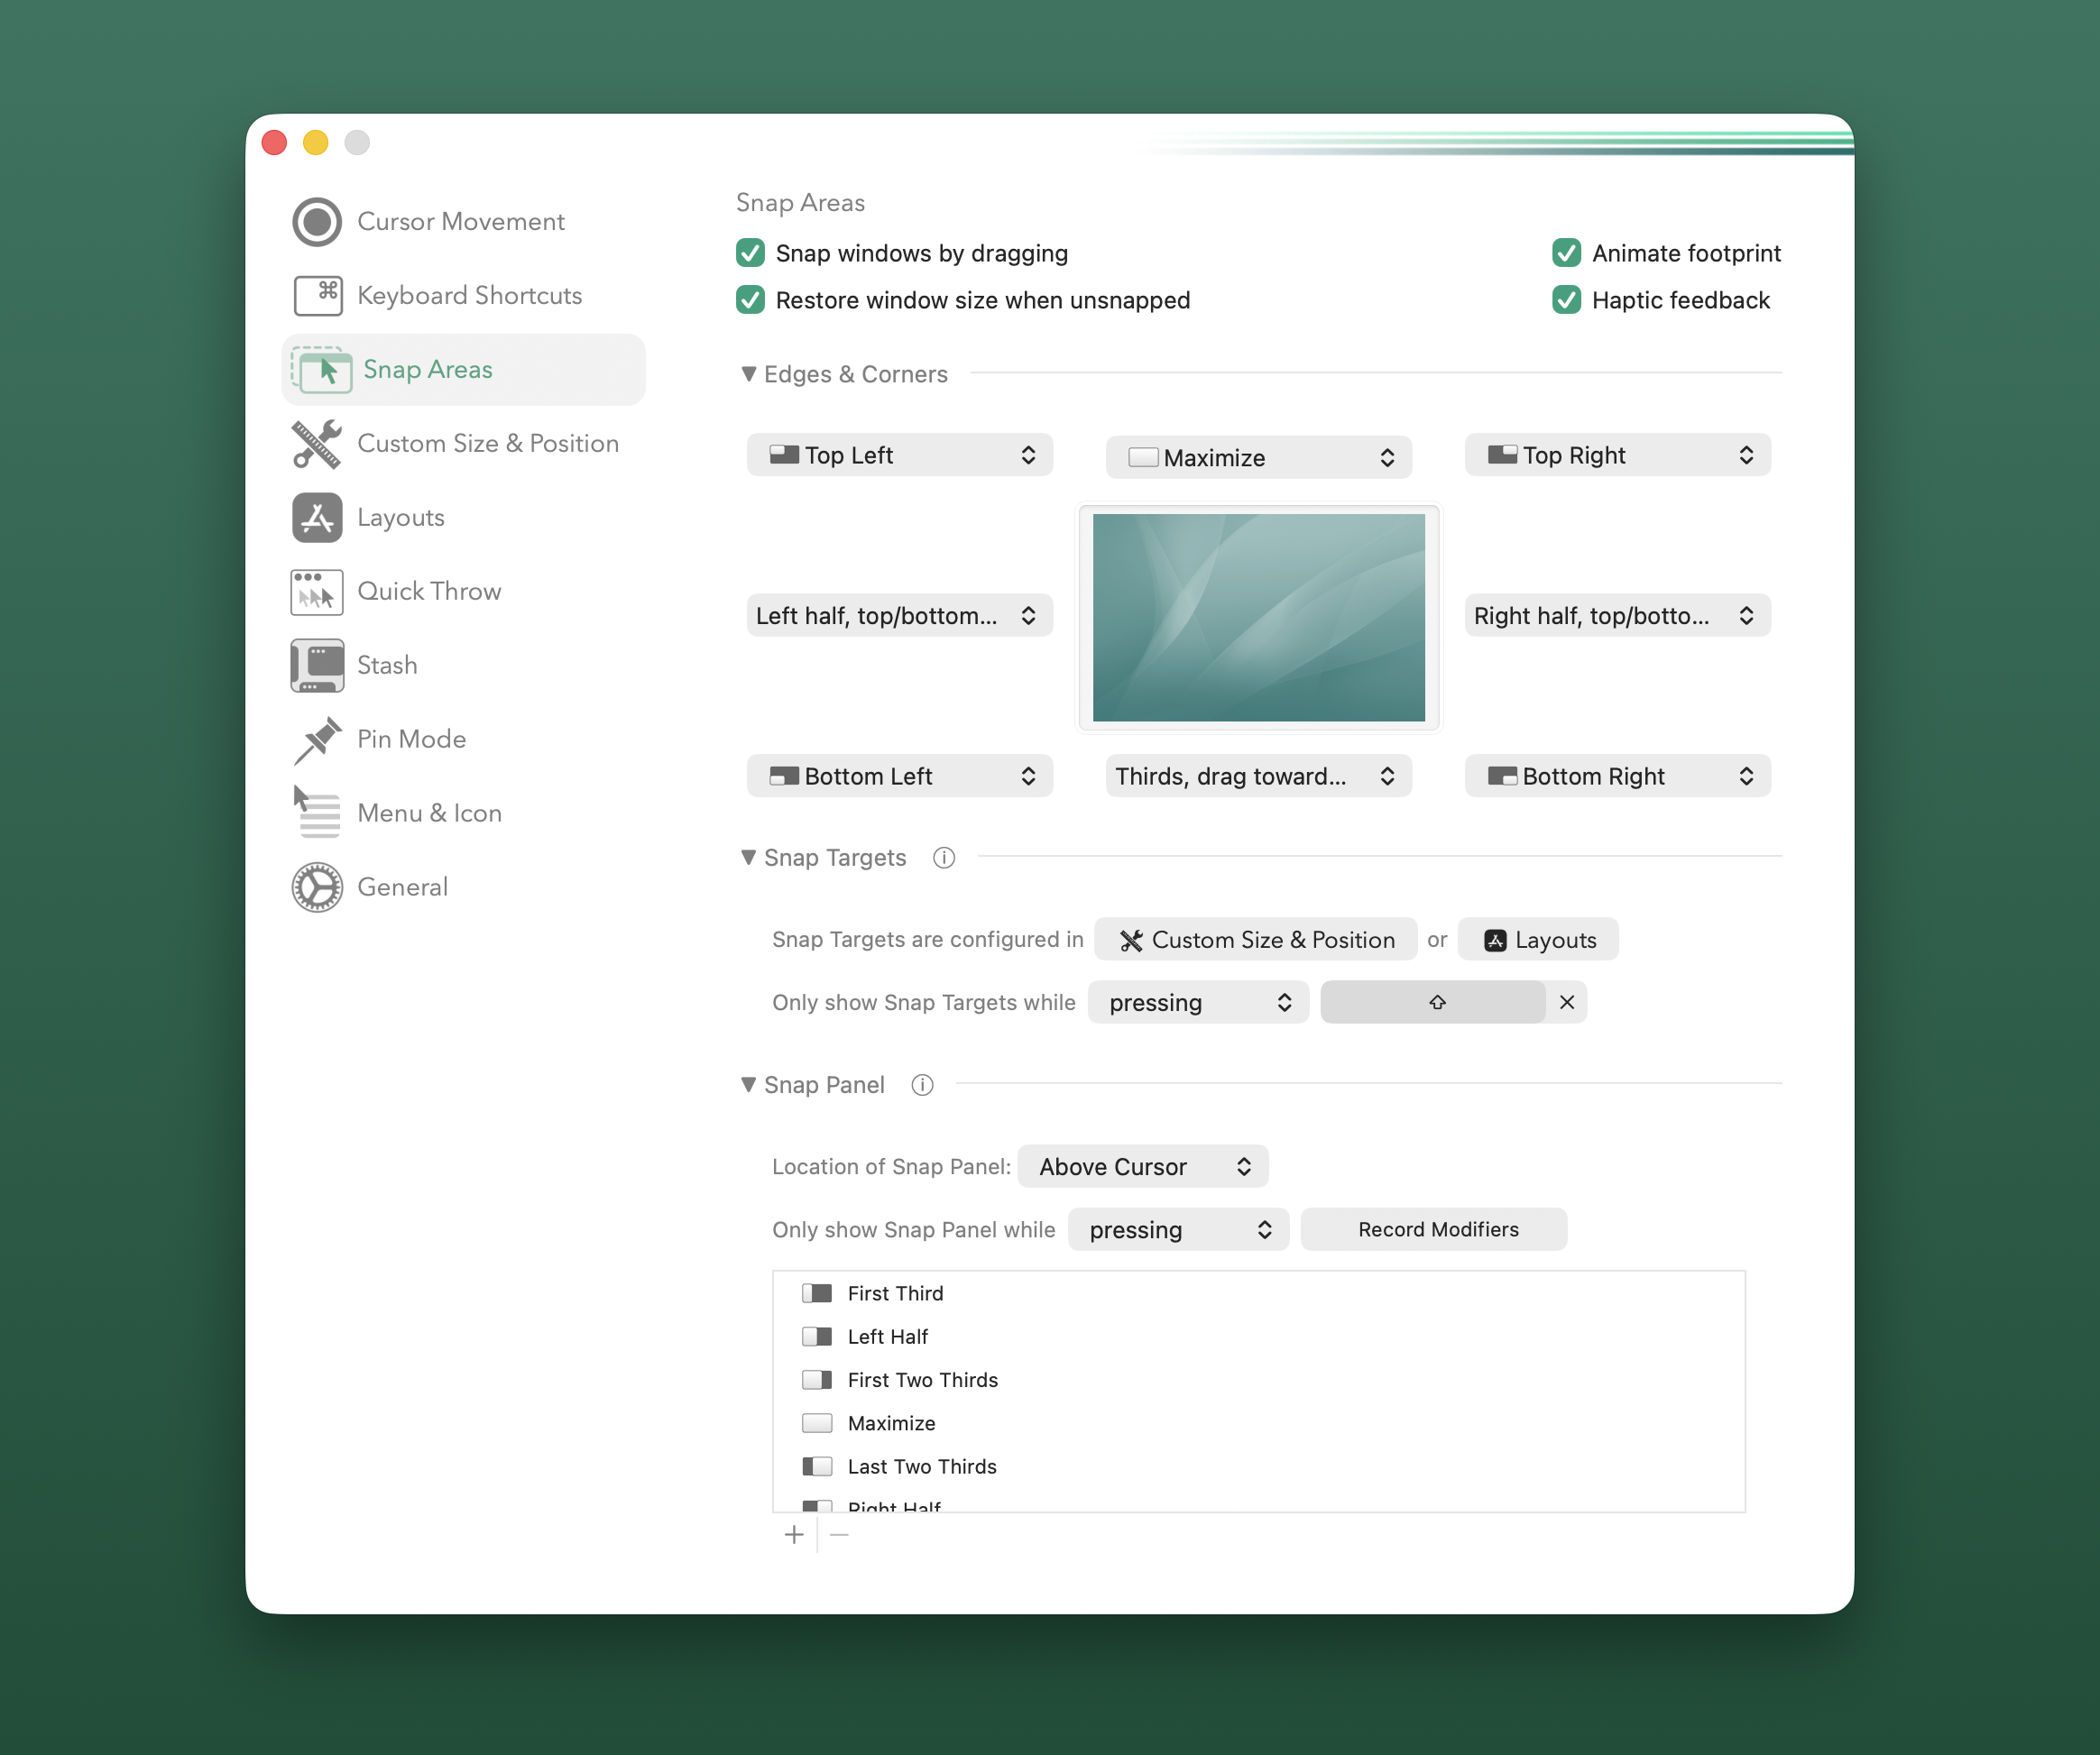Click the General gear icon
The width and height of the screenshot is (2100, 1755).
317,887
